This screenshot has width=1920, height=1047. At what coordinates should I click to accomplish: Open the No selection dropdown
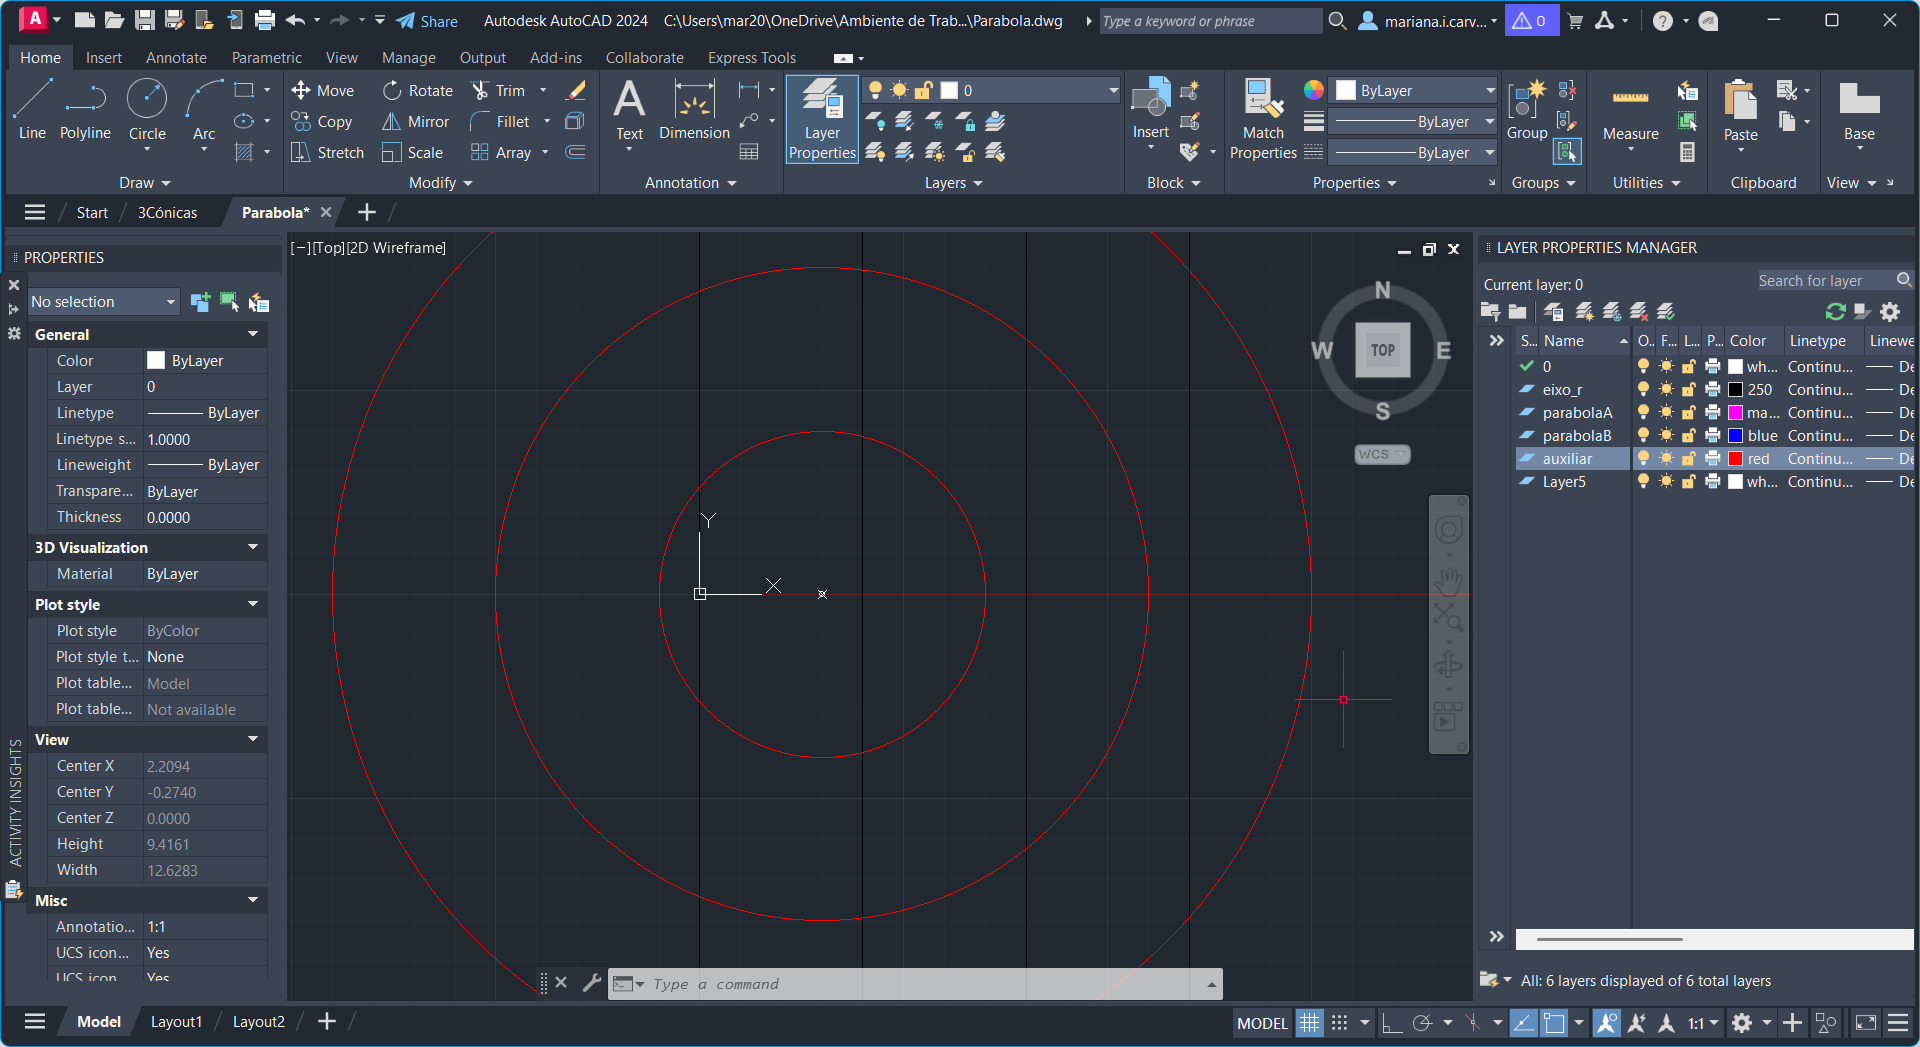pos(103,302)
